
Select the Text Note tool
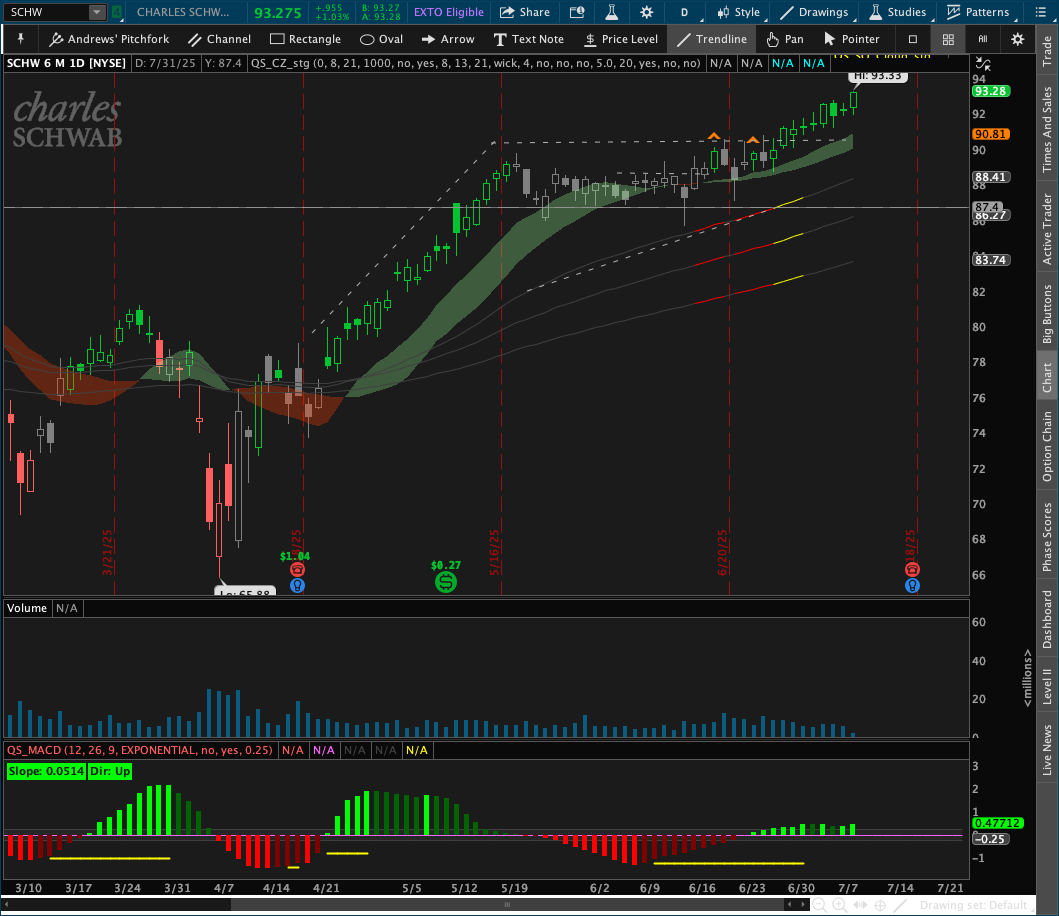tap(529, 39)
